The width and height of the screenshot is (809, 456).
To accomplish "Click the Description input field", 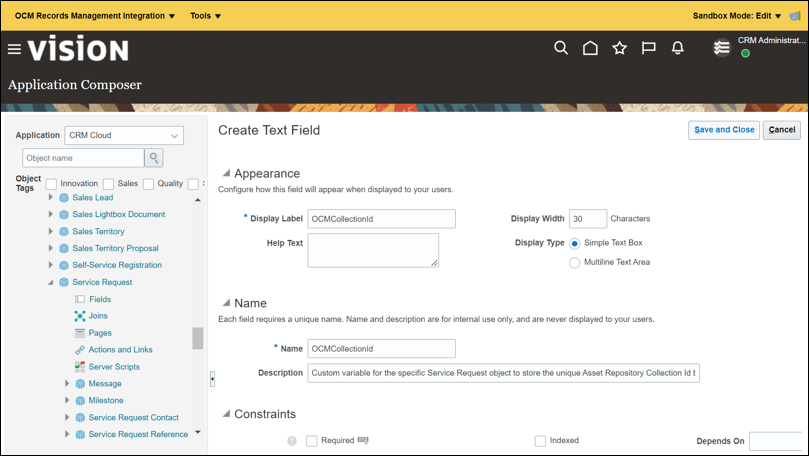I will (x=504, y=373).
